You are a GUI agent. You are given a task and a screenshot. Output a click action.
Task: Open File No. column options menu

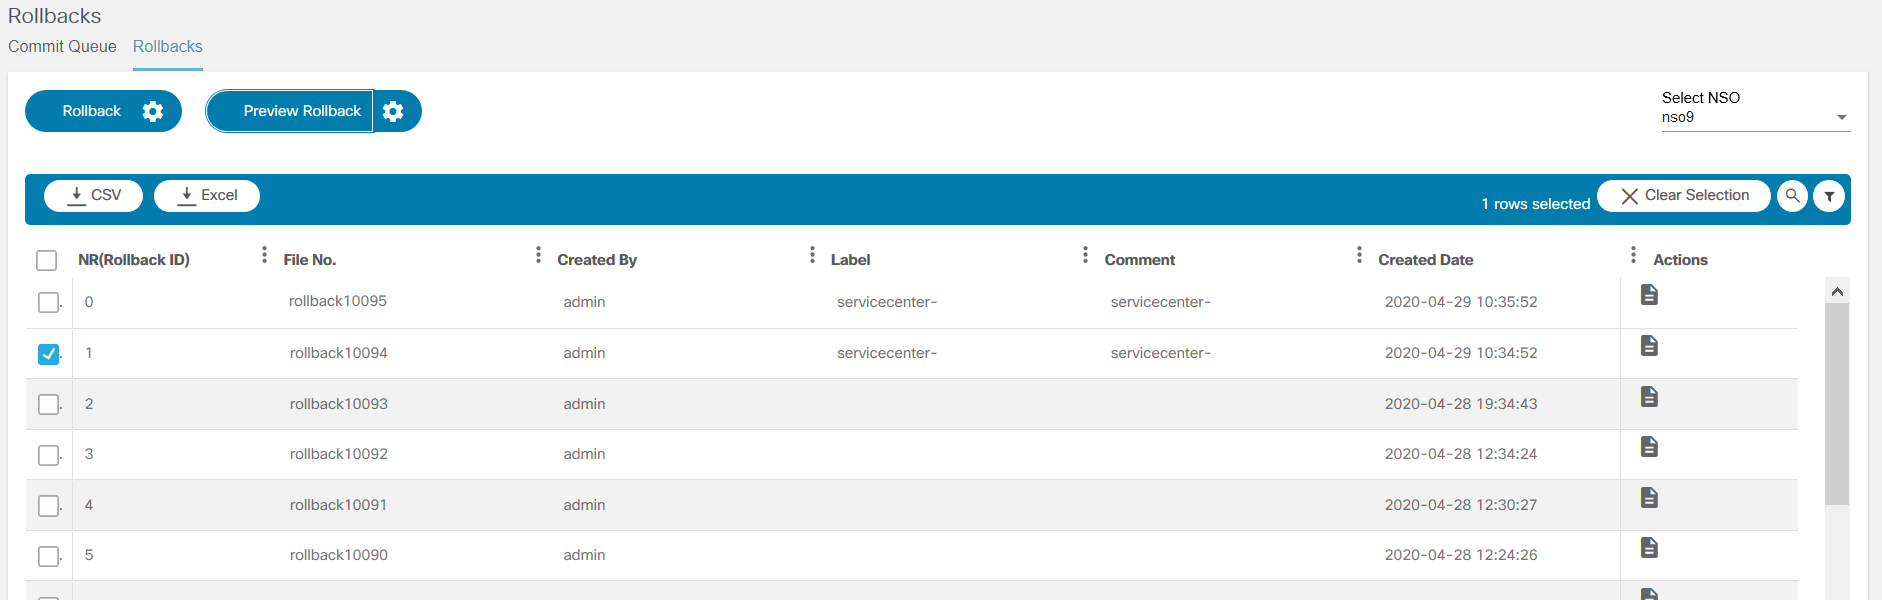click(x=538, y=255)
